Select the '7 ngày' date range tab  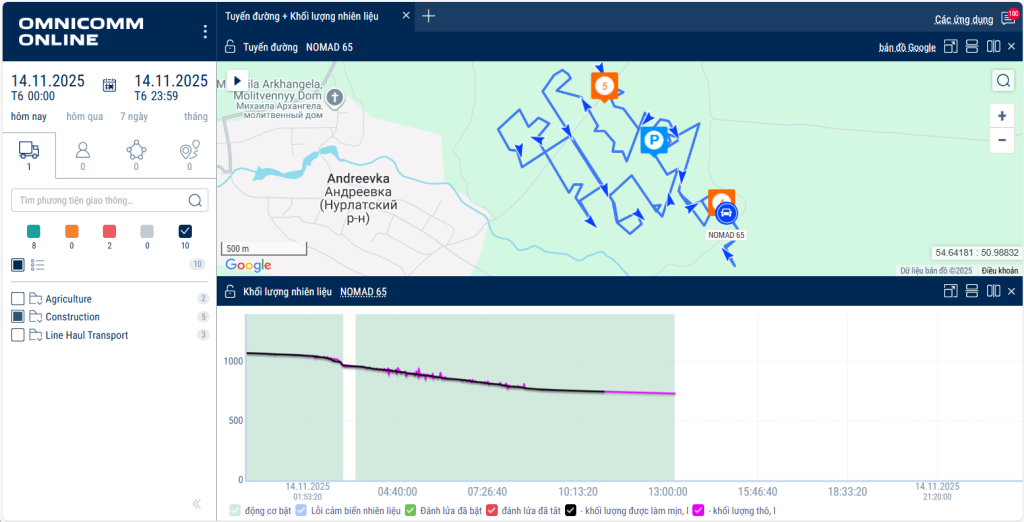pyautogui.click(x=135, y=117)
